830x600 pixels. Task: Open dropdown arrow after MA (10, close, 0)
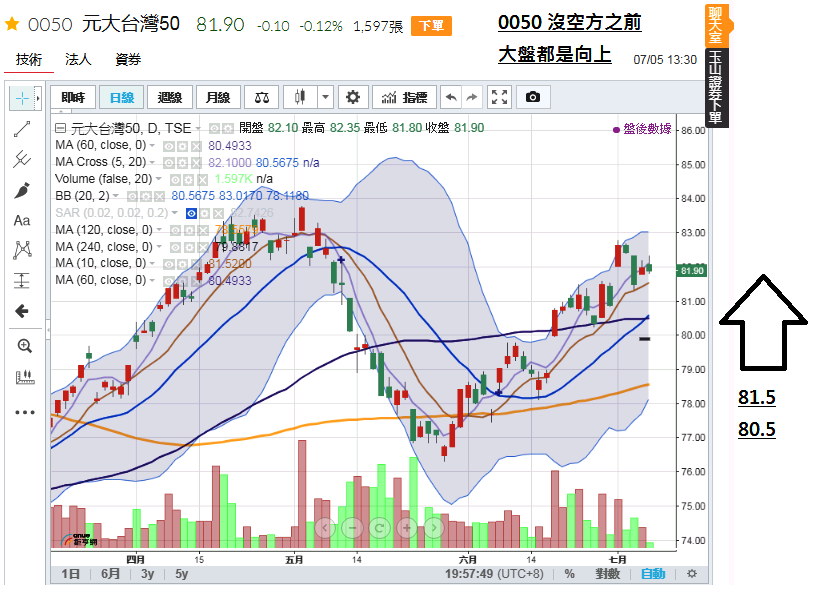pos(152,263)
